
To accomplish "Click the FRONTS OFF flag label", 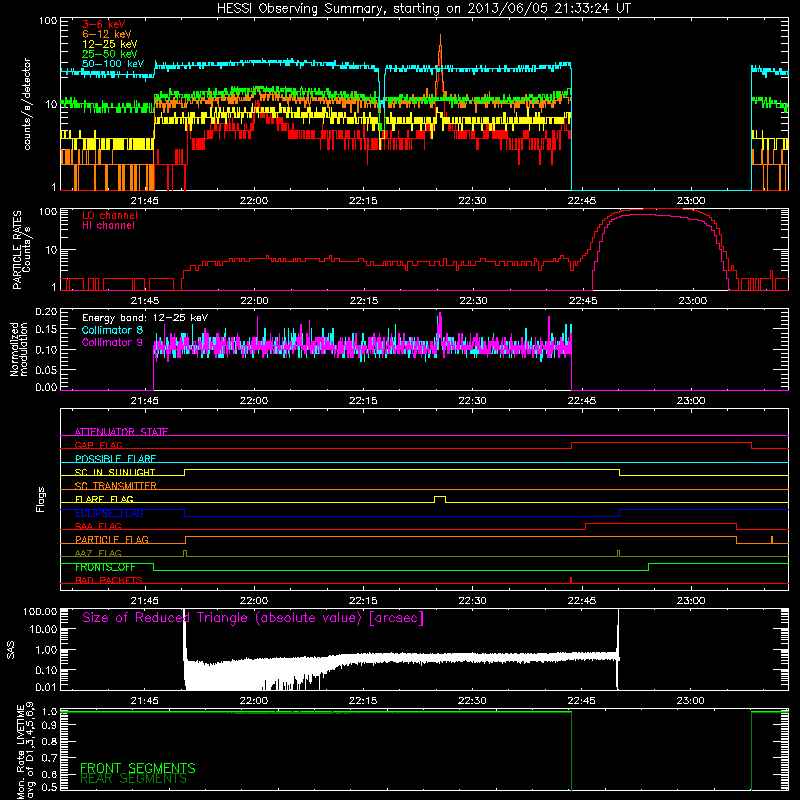I will 105,567.
